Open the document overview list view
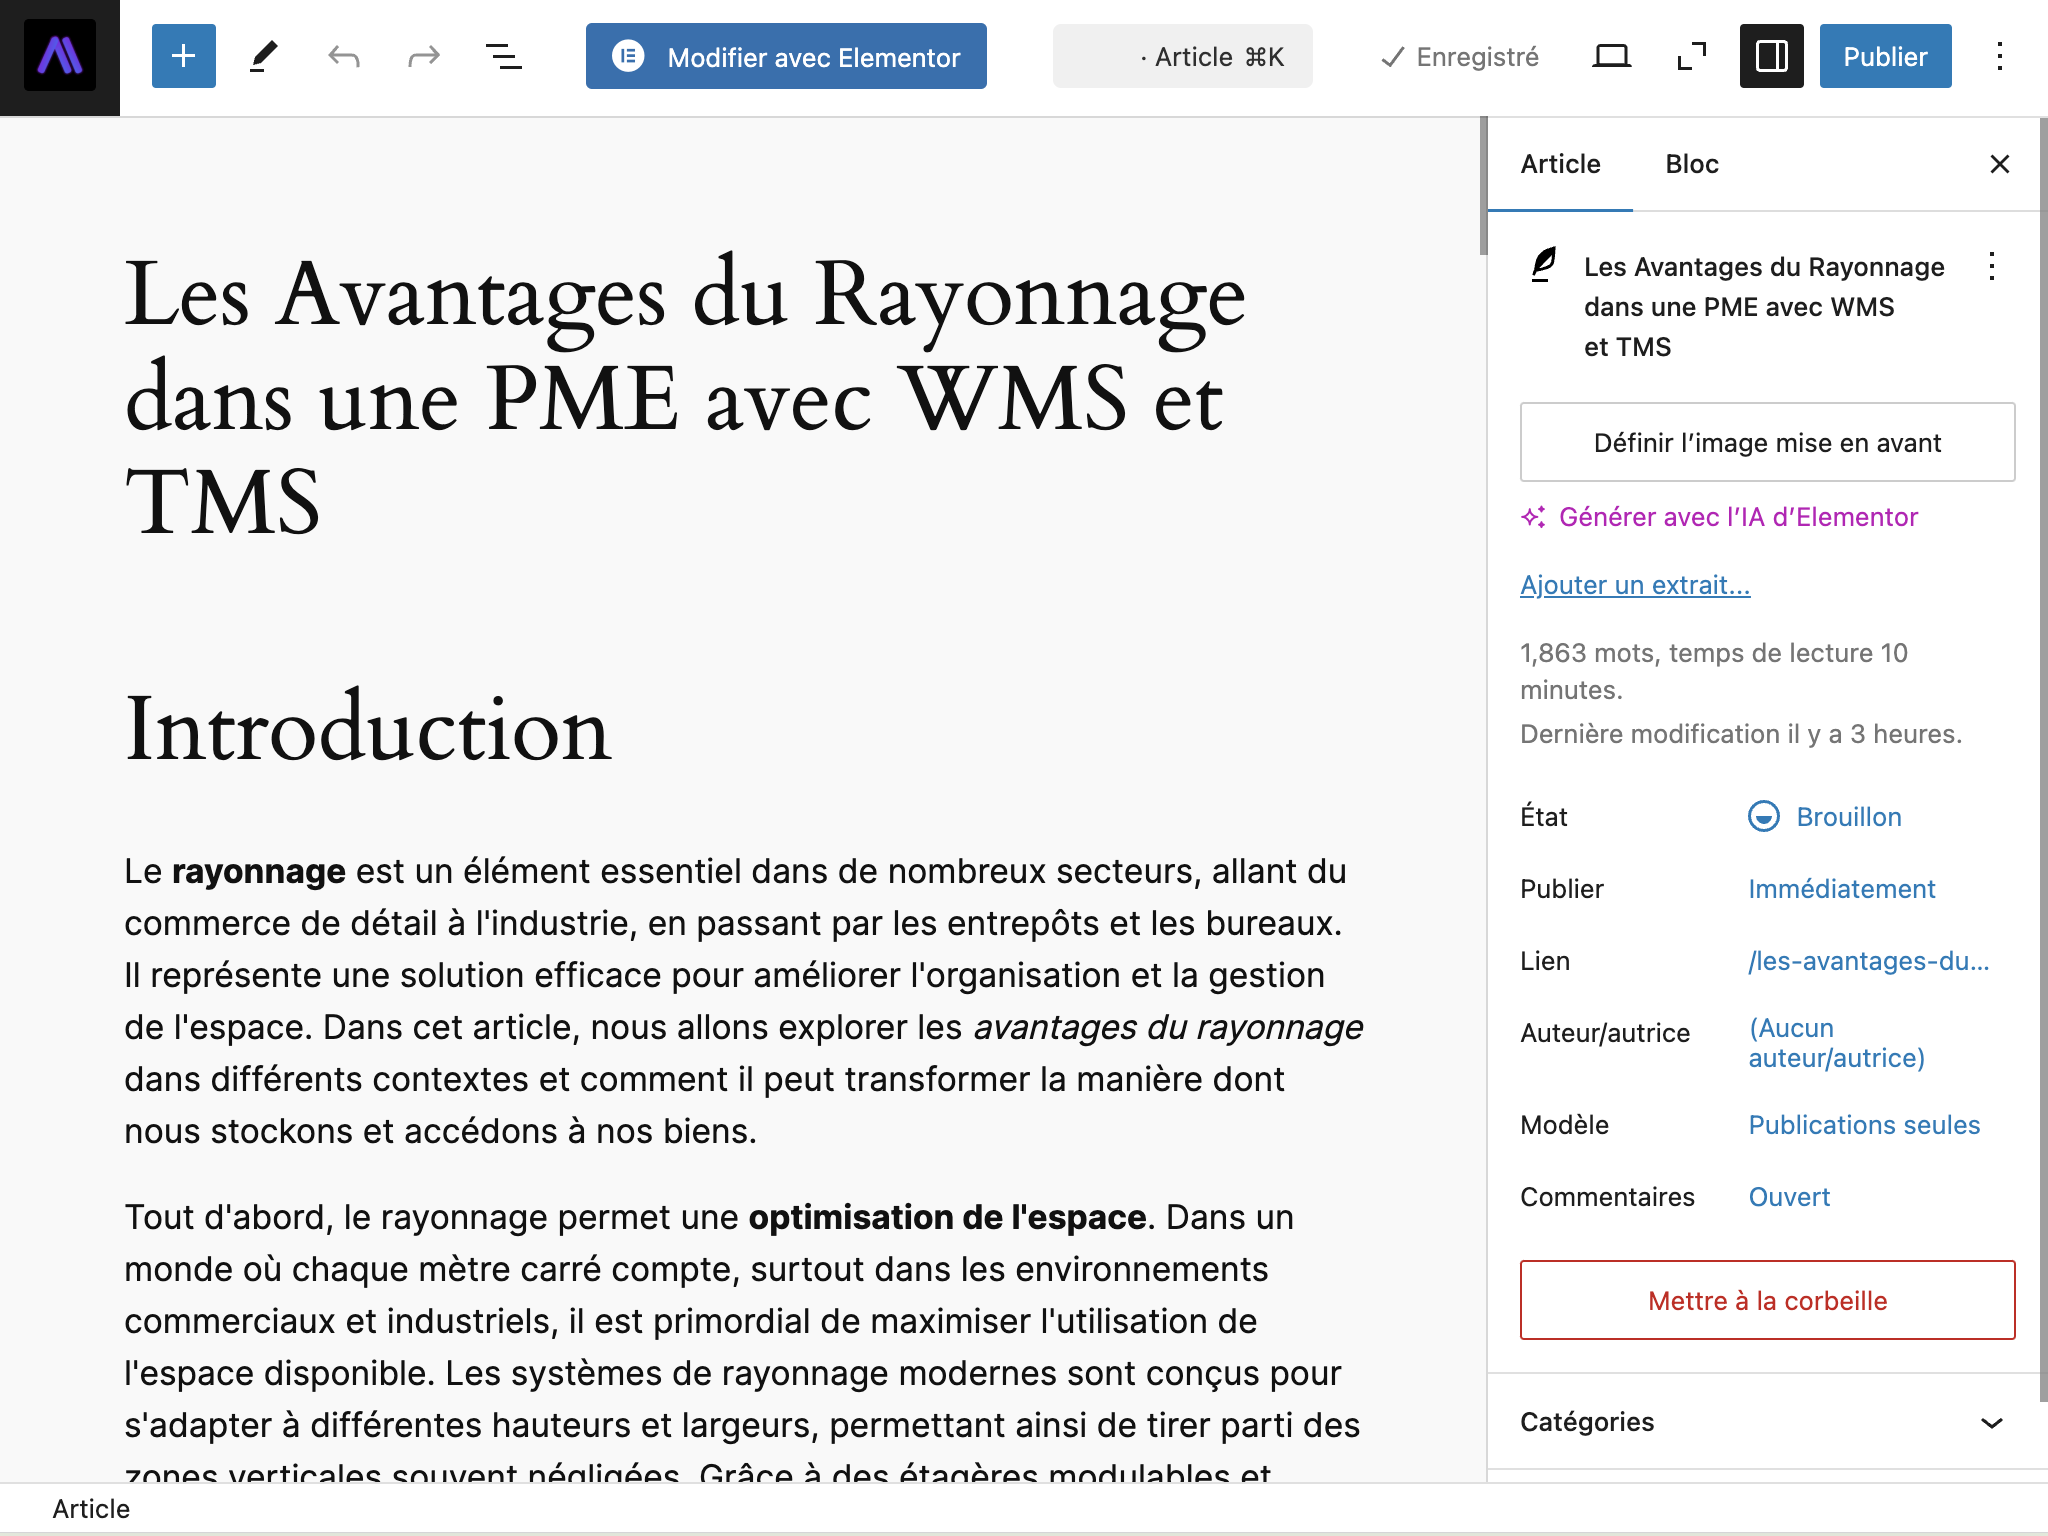The height and width of the screenshot is (1536, 2048). pos(503,56)
